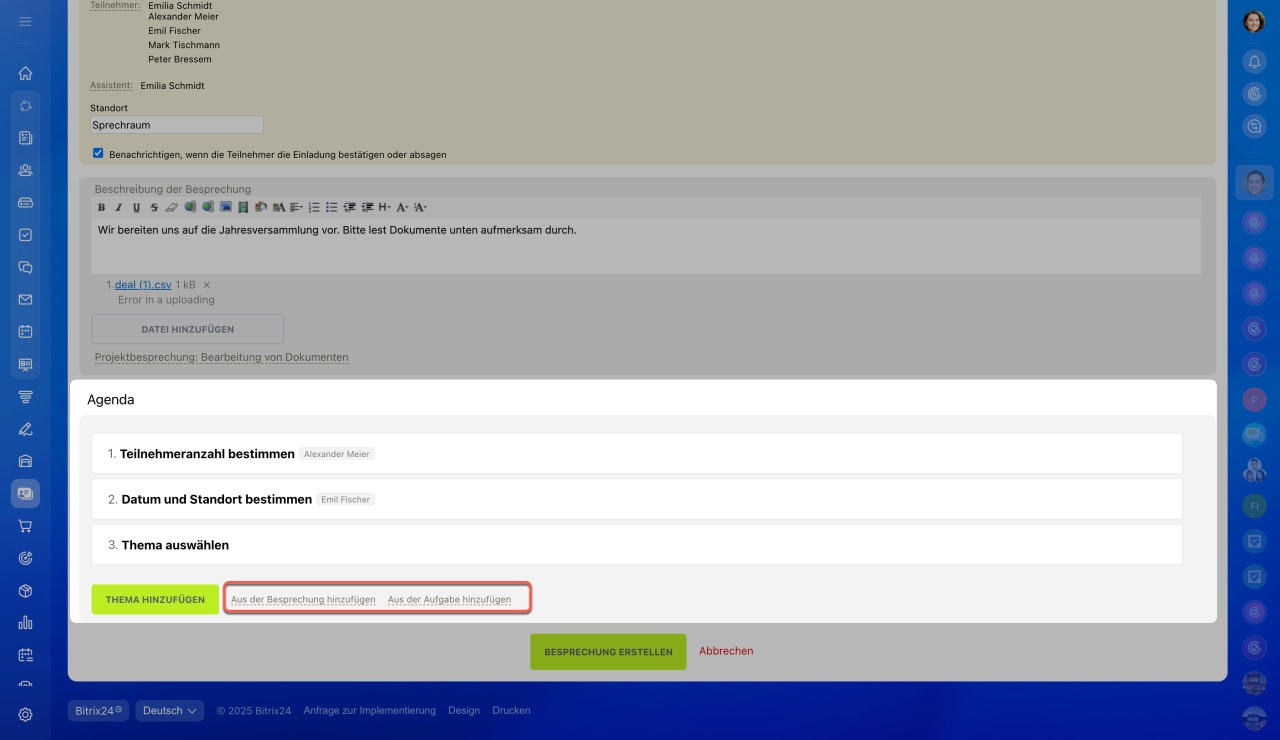Insert a video using the film icon
This screenshot has height=740, width=1280.
tap(243, 207)
